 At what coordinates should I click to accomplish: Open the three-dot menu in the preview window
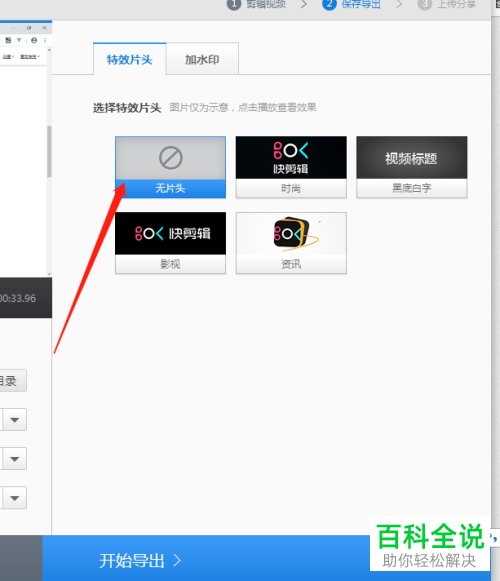(x=45, y=40)
